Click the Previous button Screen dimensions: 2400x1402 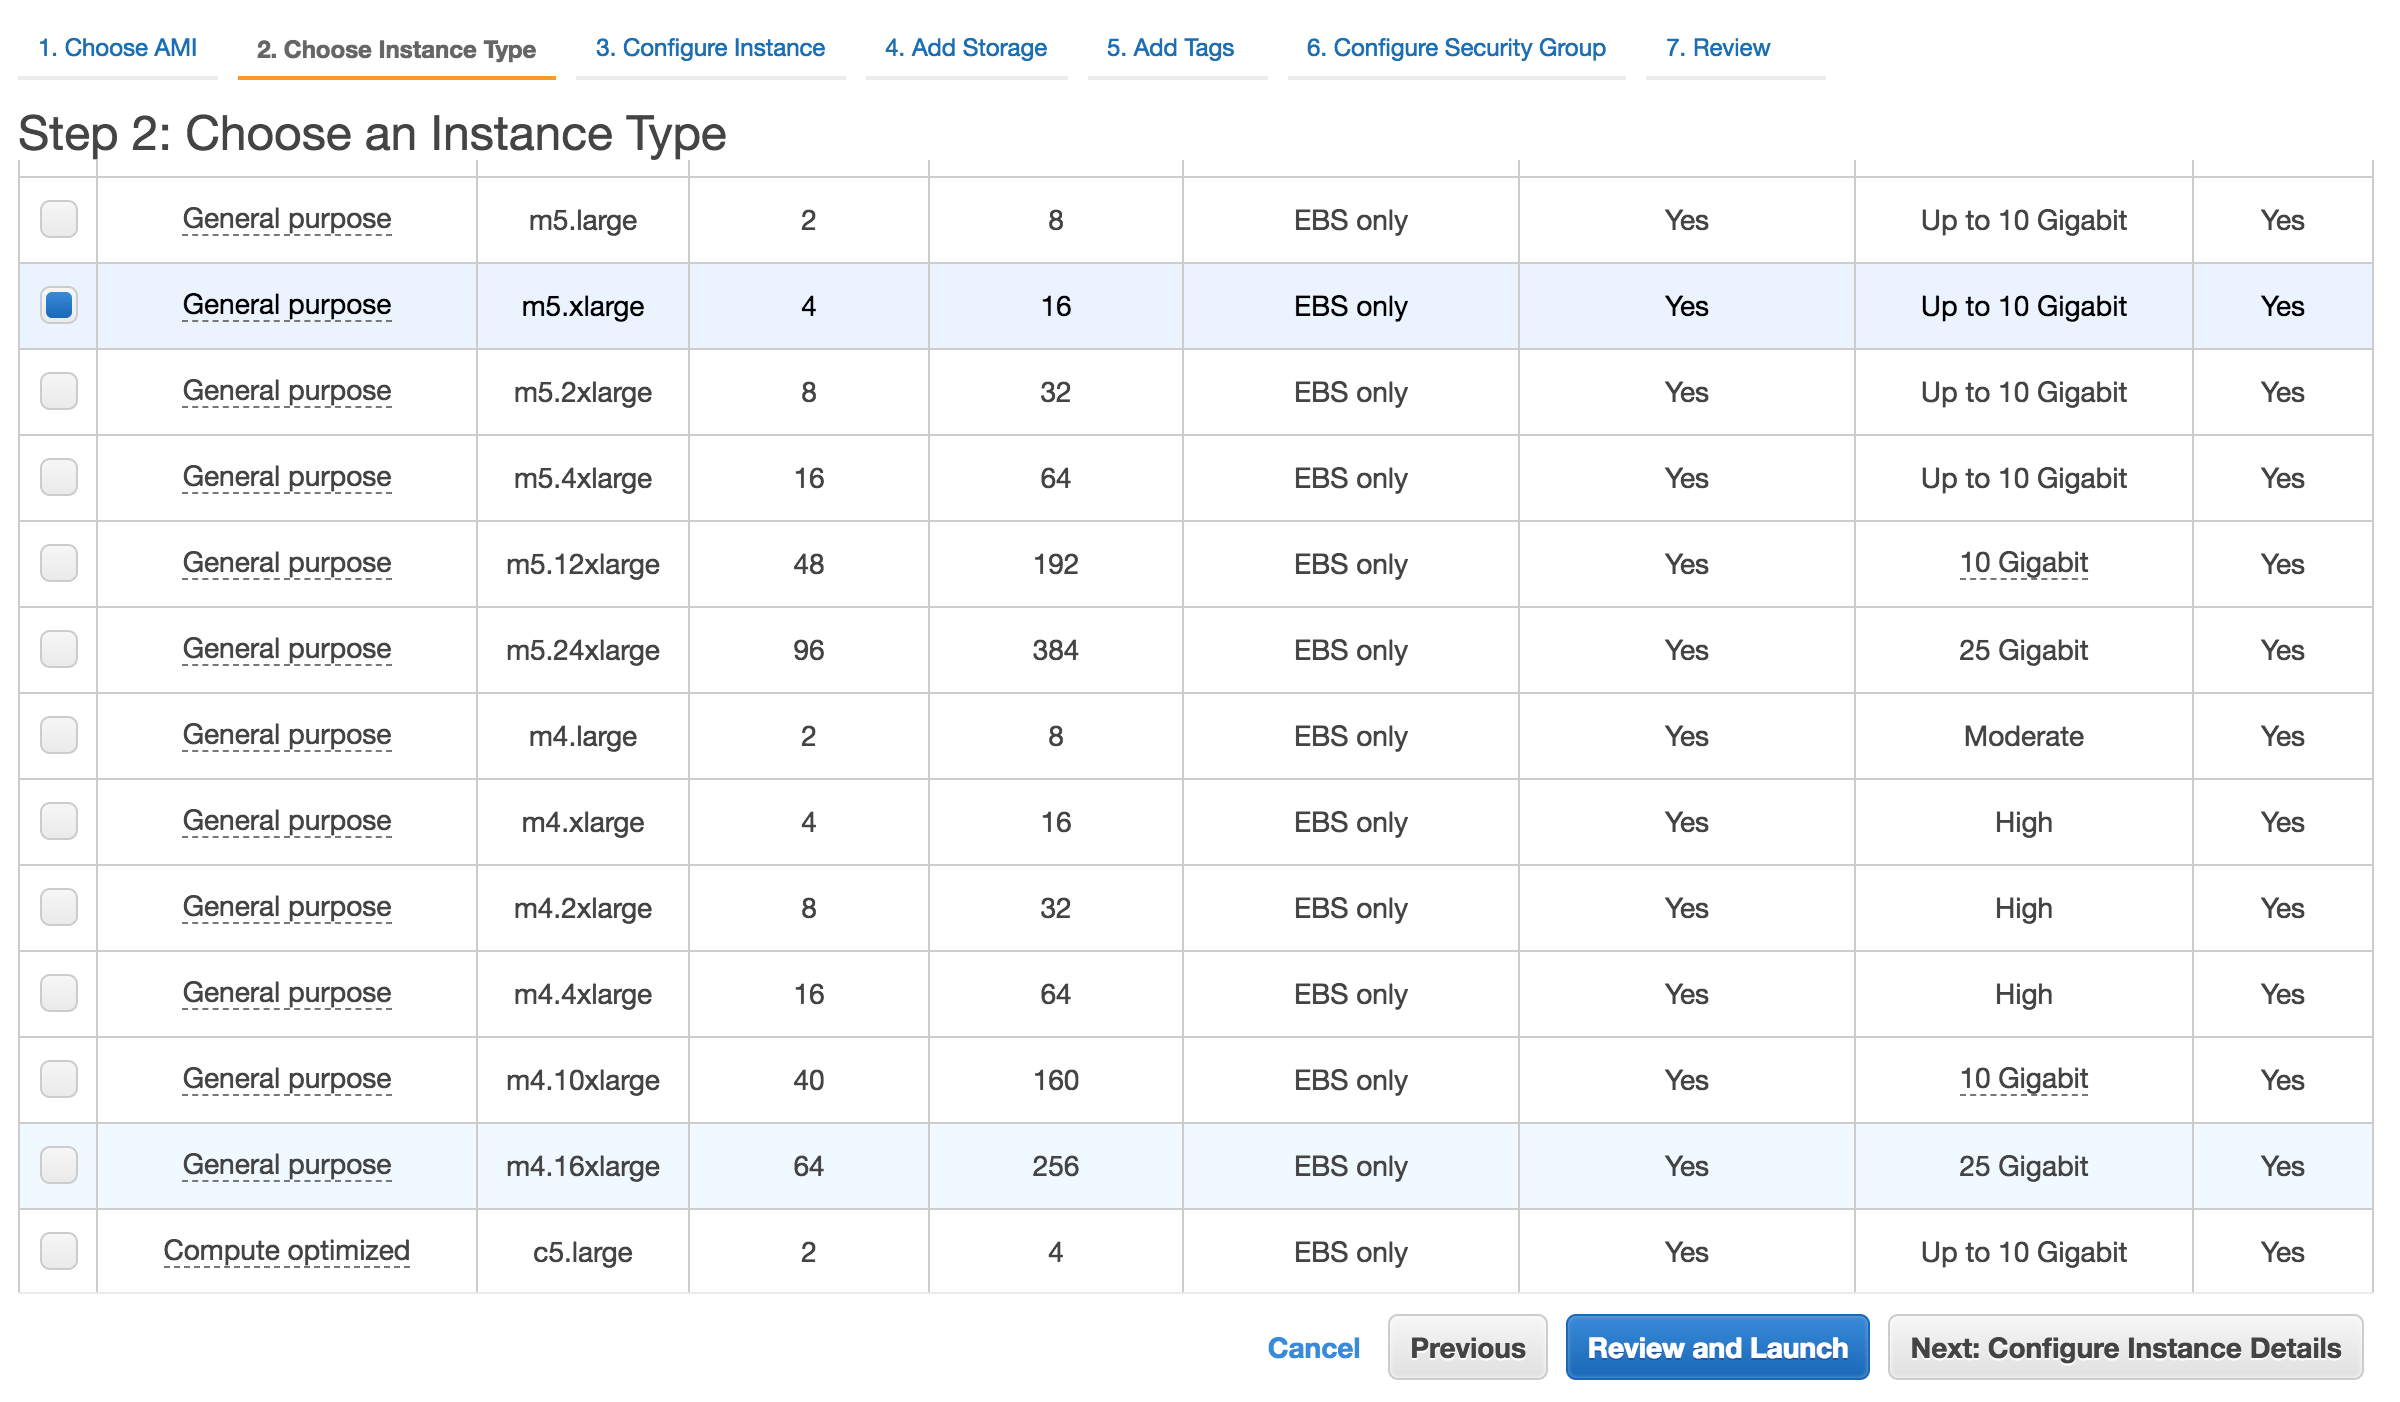pos(1468,1348)
